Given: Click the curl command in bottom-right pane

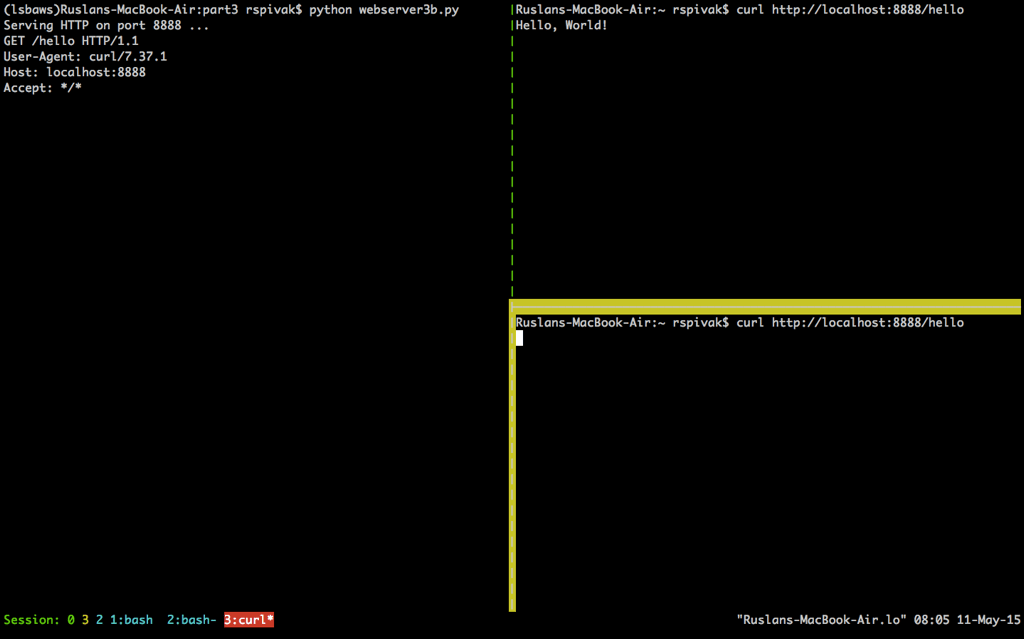Looking at the screenshot, I should pos(850,323).
